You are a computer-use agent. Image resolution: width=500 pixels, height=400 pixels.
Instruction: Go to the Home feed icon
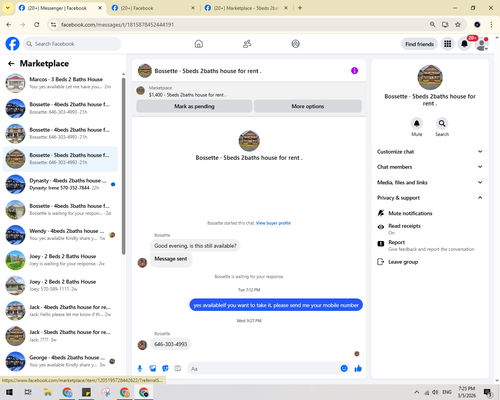pyautogui.click(x=199, y=44)
